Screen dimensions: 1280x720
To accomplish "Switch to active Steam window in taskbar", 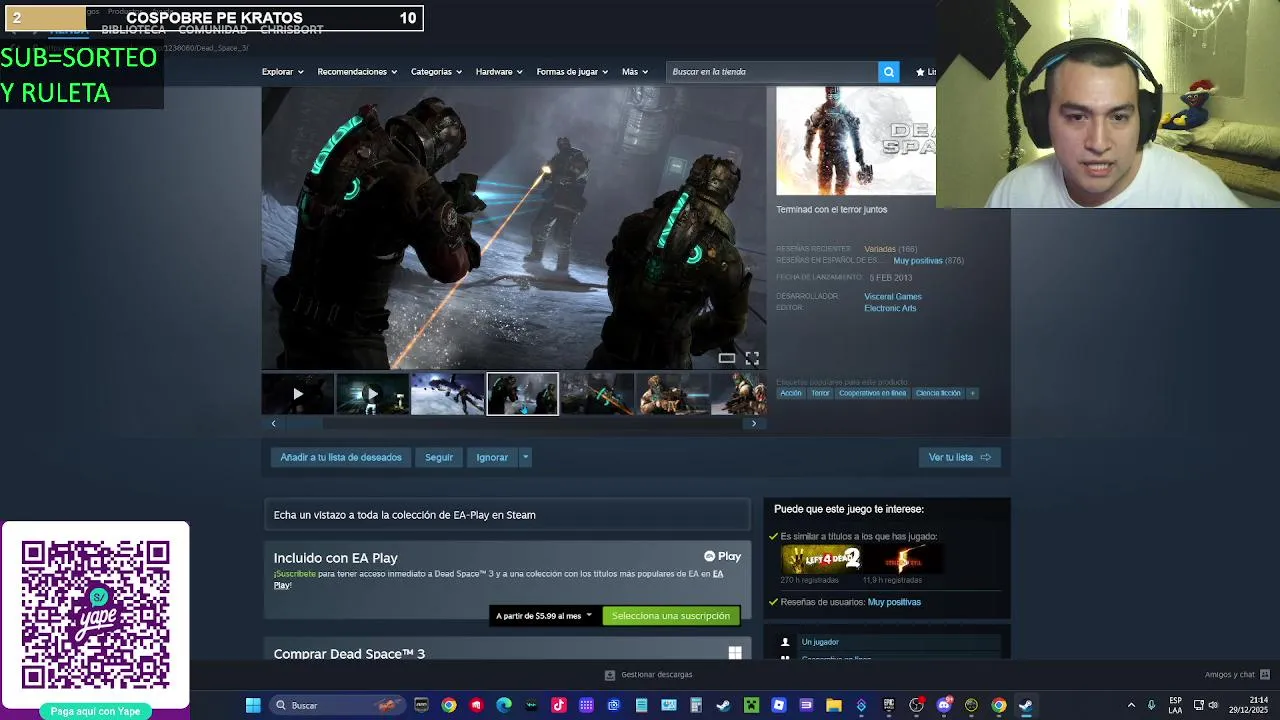I will coord(1026,705).
